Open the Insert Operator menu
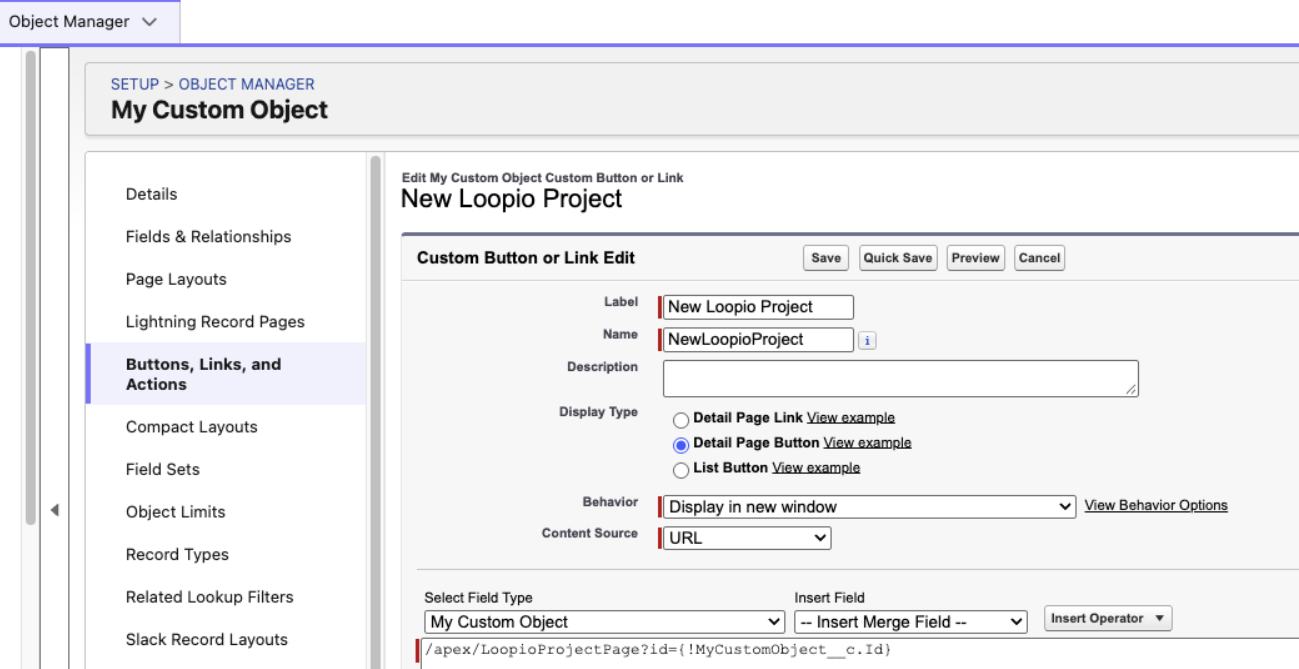1299x669 pixels. 1108,619
